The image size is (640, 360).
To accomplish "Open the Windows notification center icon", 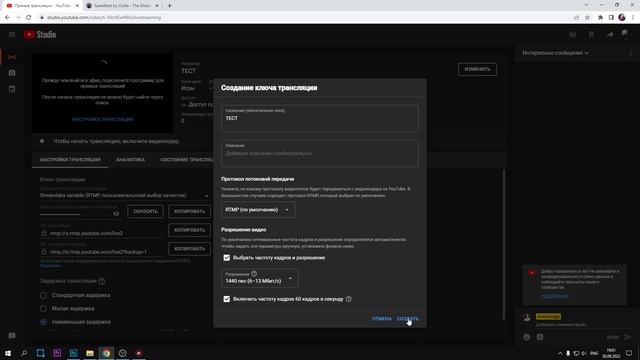I will (x=629, y=353).
